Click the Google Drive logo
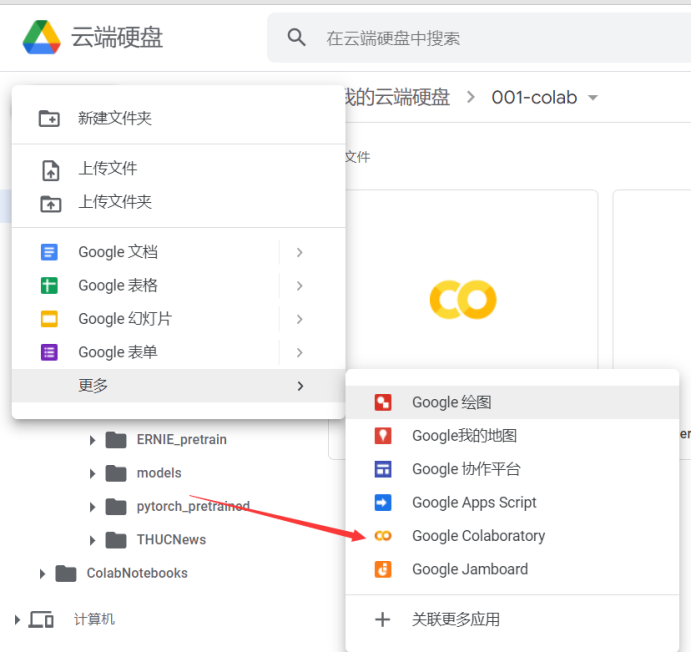The height and width of the screenshot is (653, 692). (41, 37)
